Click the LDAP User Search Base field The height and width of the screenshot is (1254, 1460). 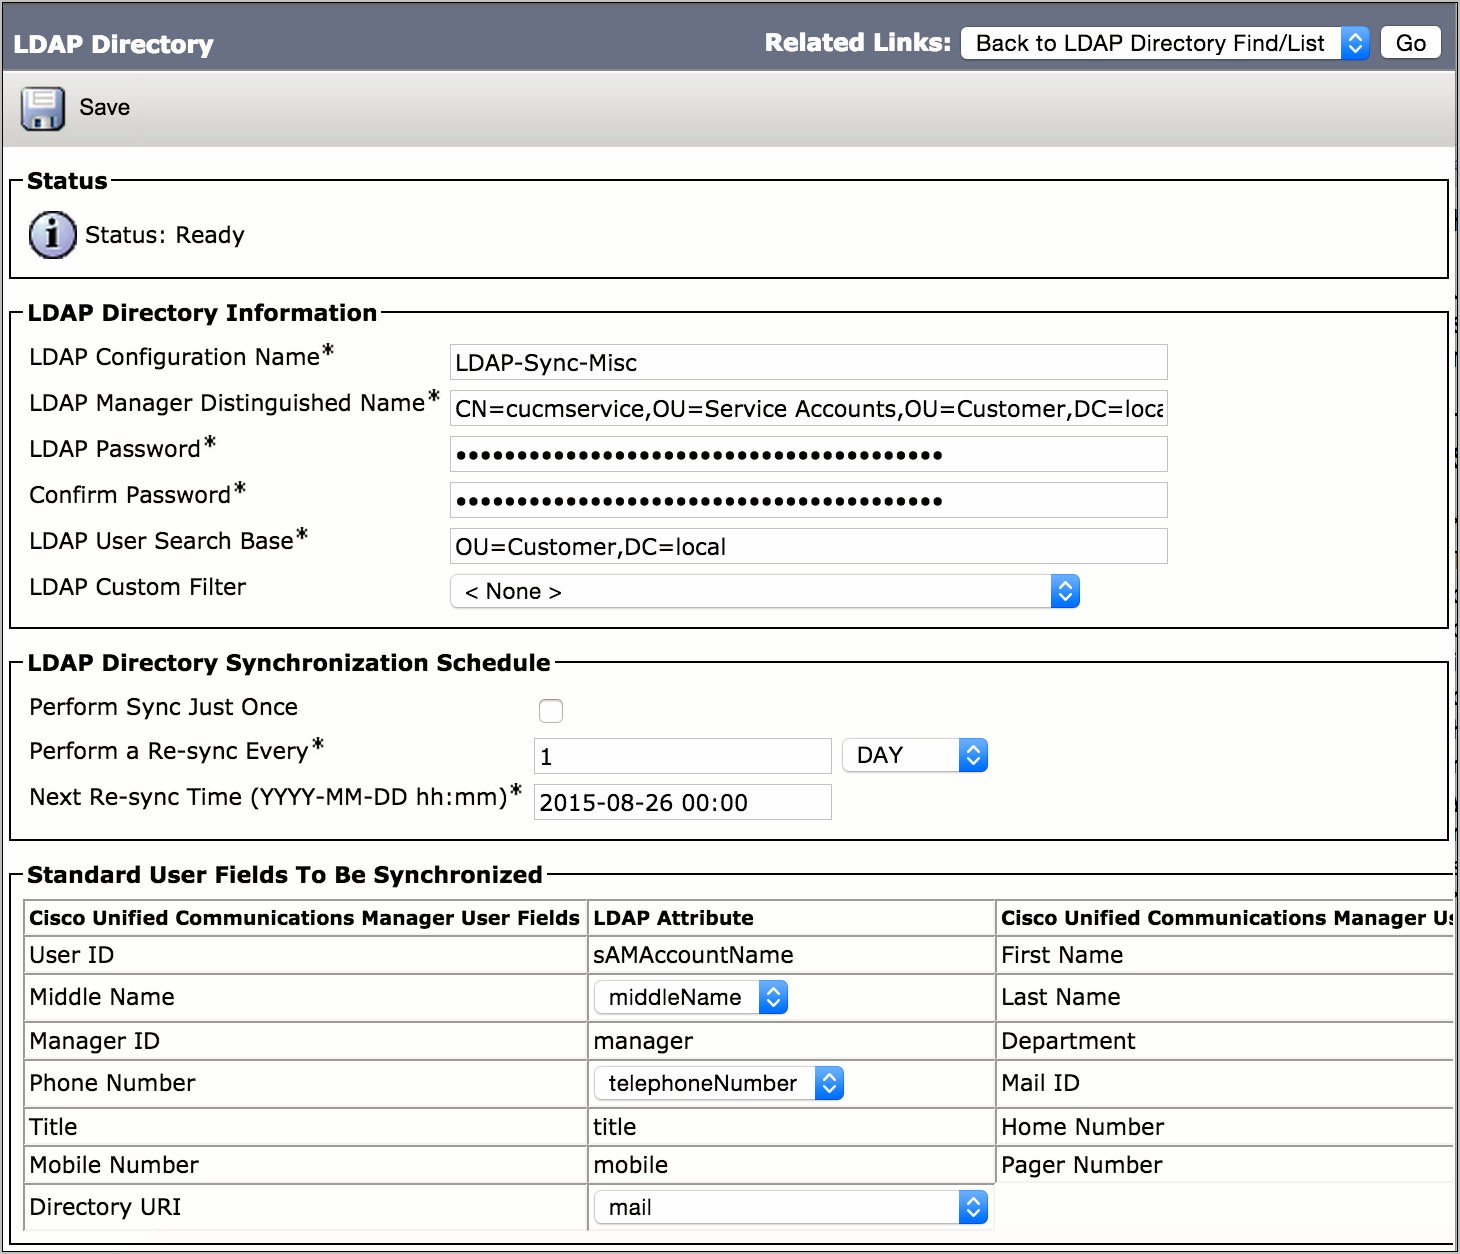[x=809, y=546]
